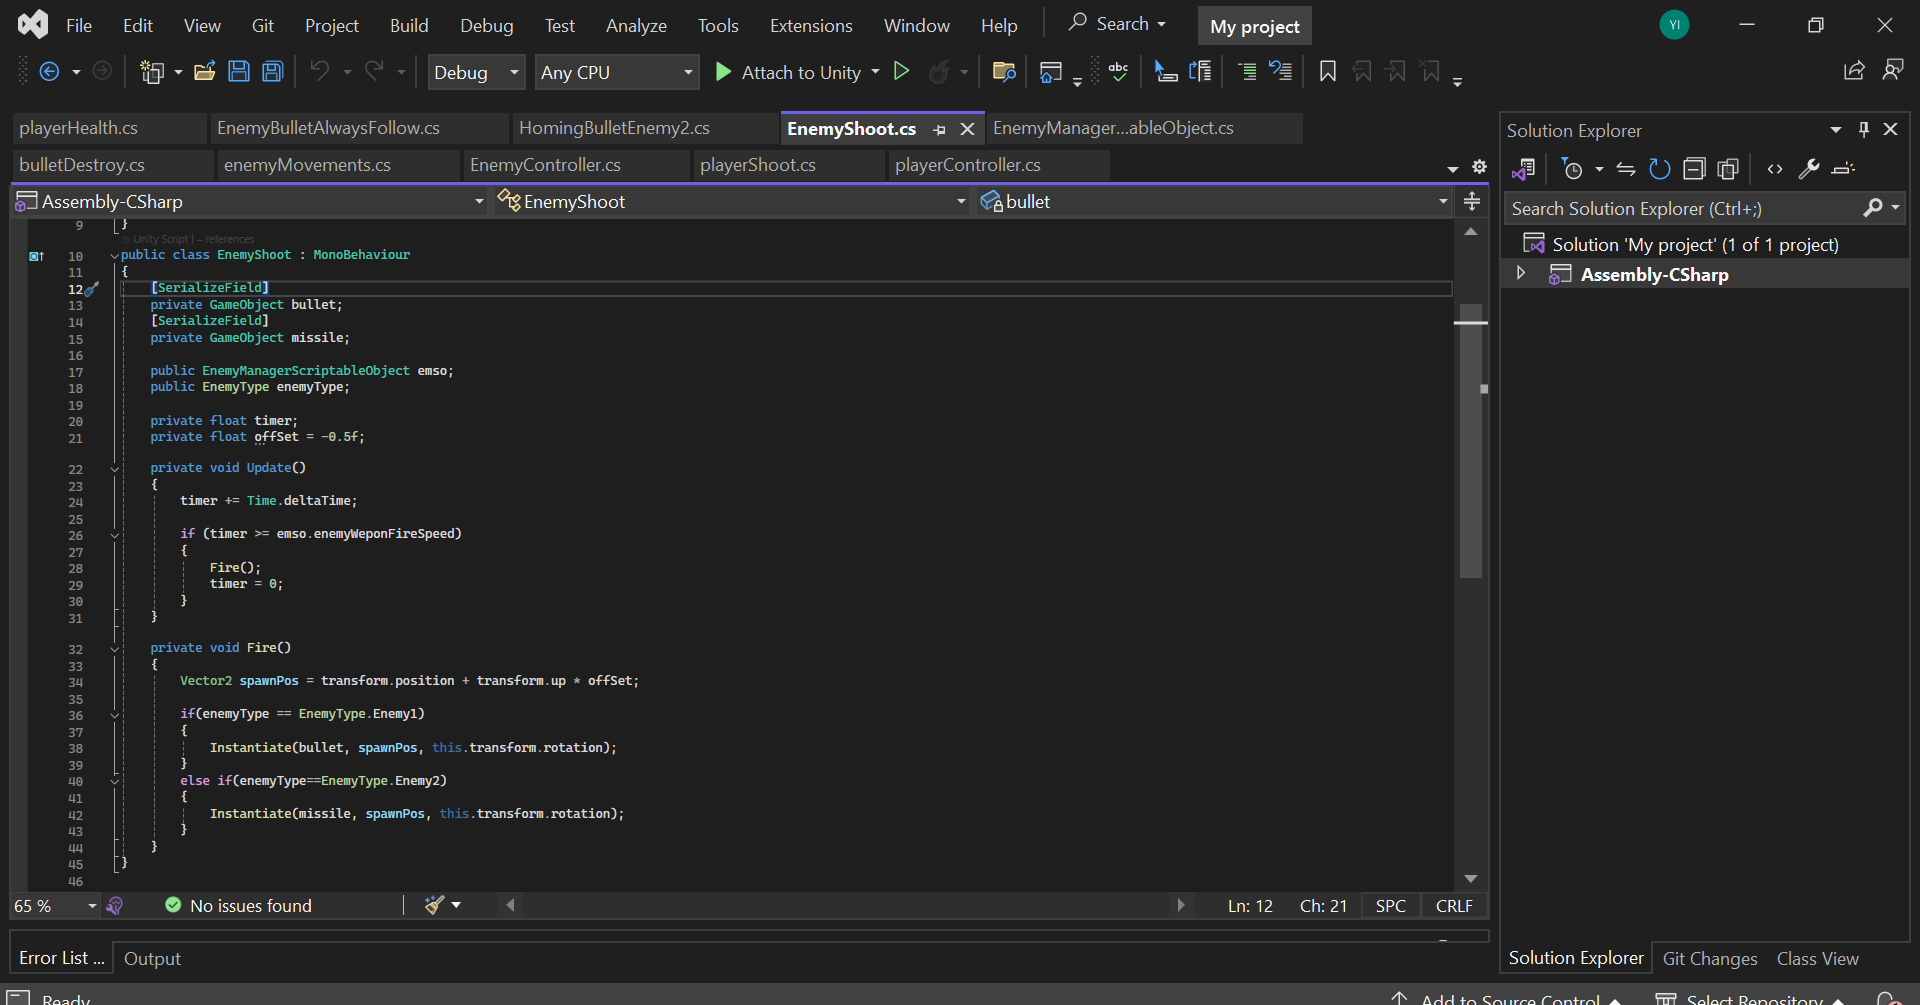The image size is (1920, 1005).
Task: Click the spell checker abc icon
Action: point(1118,71)
